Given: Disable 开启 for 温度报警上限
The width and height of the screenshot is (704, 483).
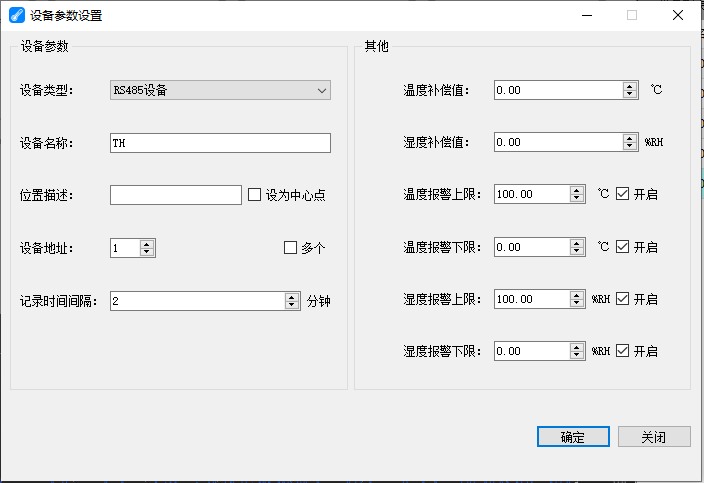Looking at the screenshot, I should (x=623, y=194).
